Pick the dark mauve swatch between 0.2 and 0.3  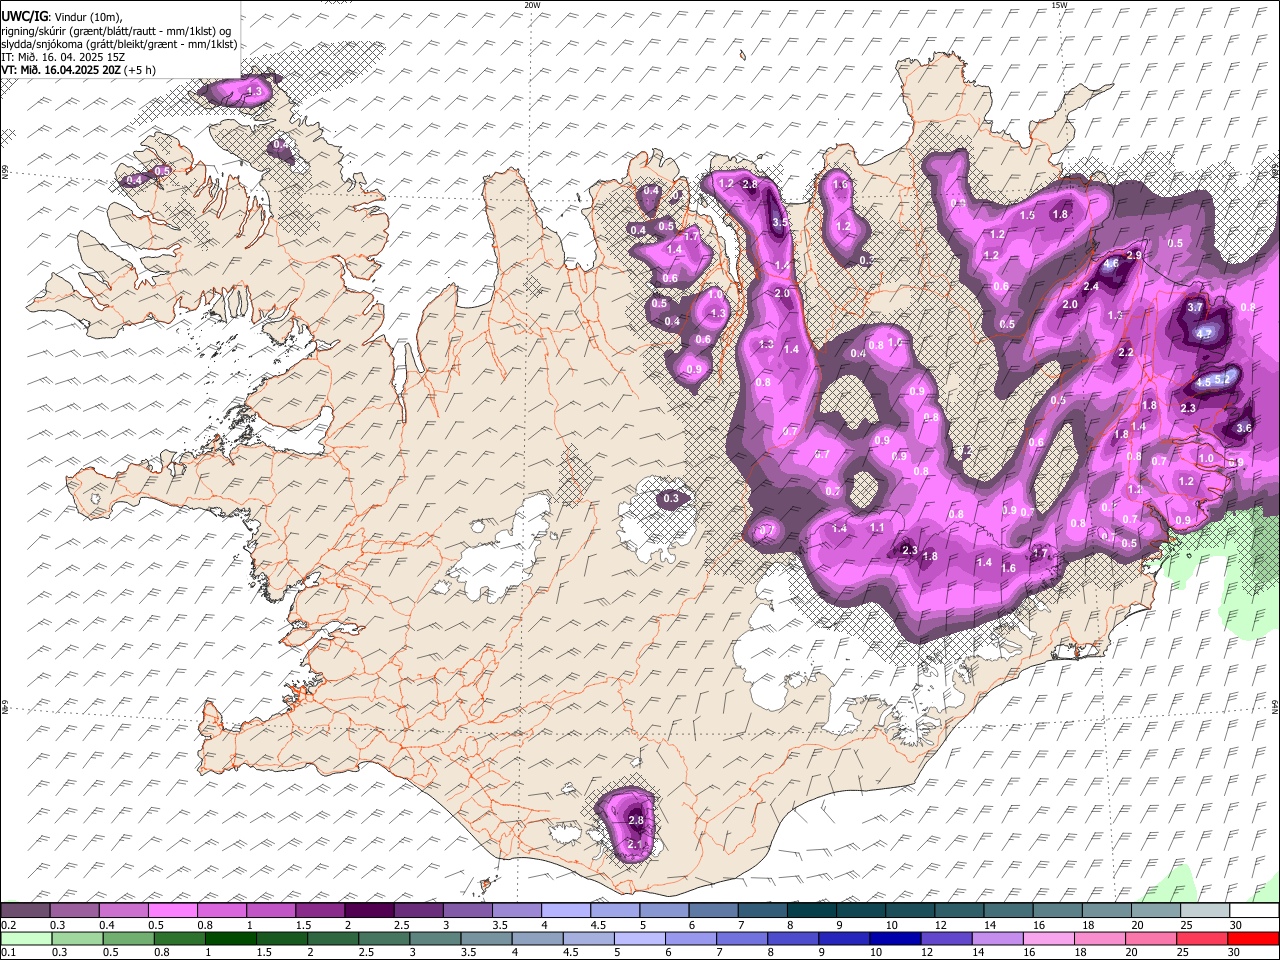coord(25,910)
